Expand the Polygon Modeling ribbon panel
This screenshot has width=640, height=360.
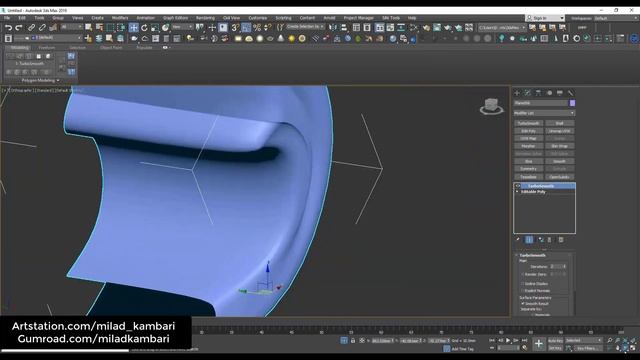coord(40,80)
